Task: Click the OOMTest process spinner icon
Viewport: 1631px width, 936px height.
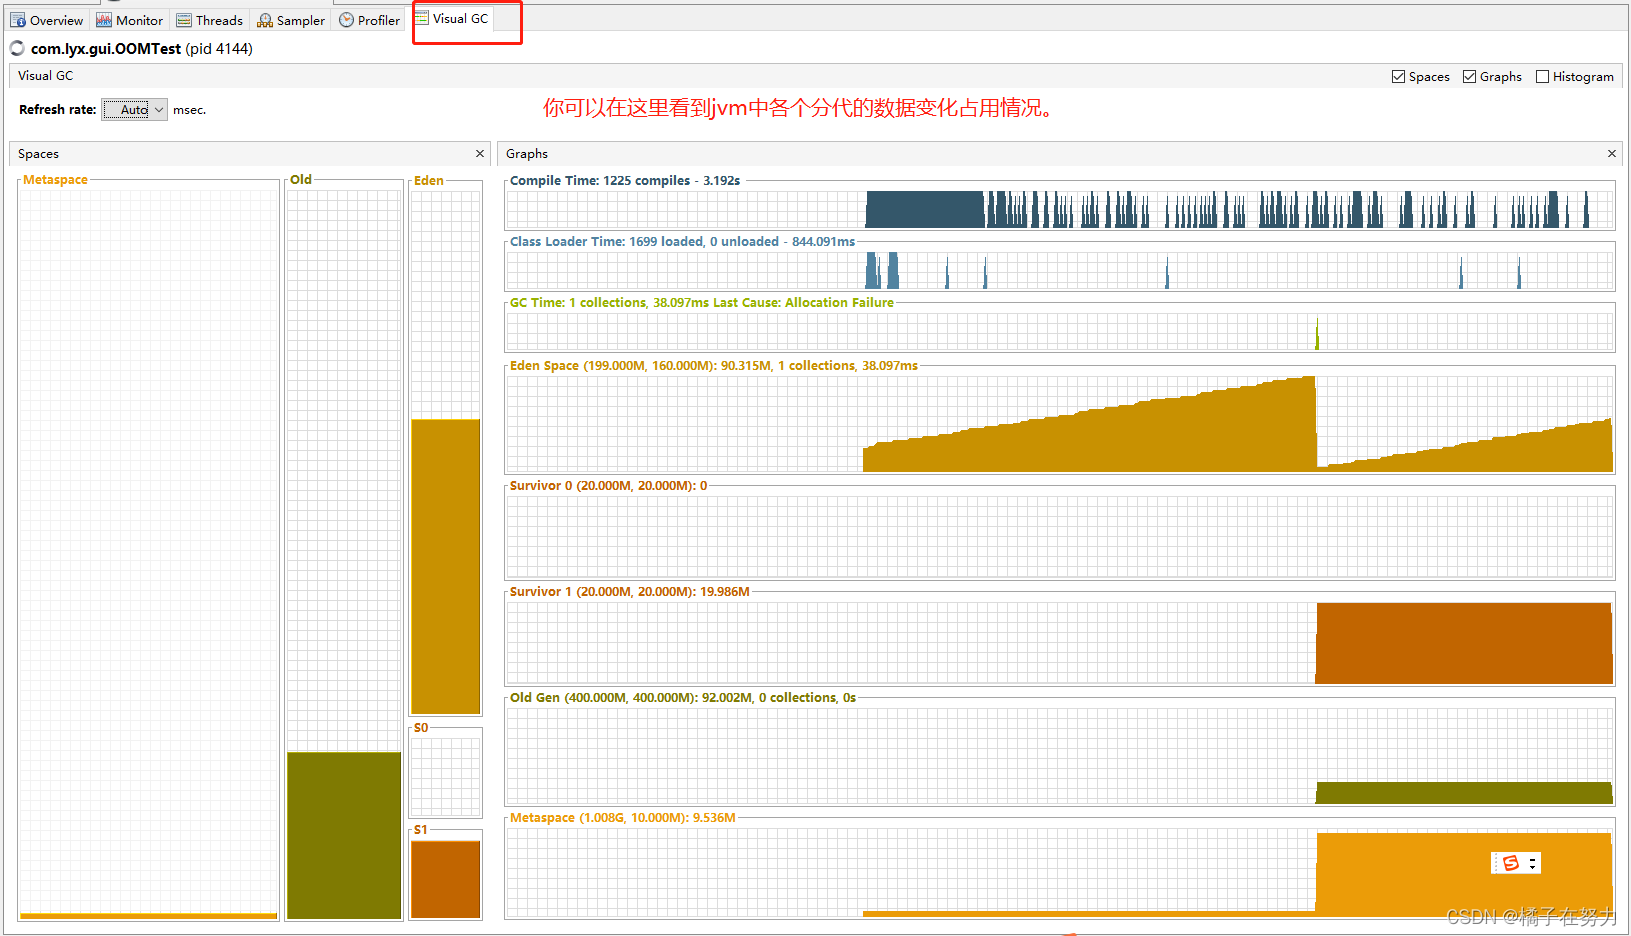Action: coord(17,48)
